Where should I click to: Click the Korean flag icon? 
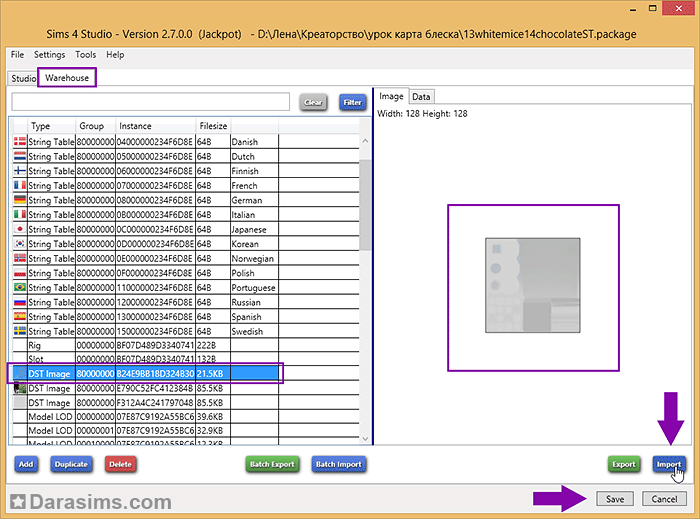[x=19, y=244]
